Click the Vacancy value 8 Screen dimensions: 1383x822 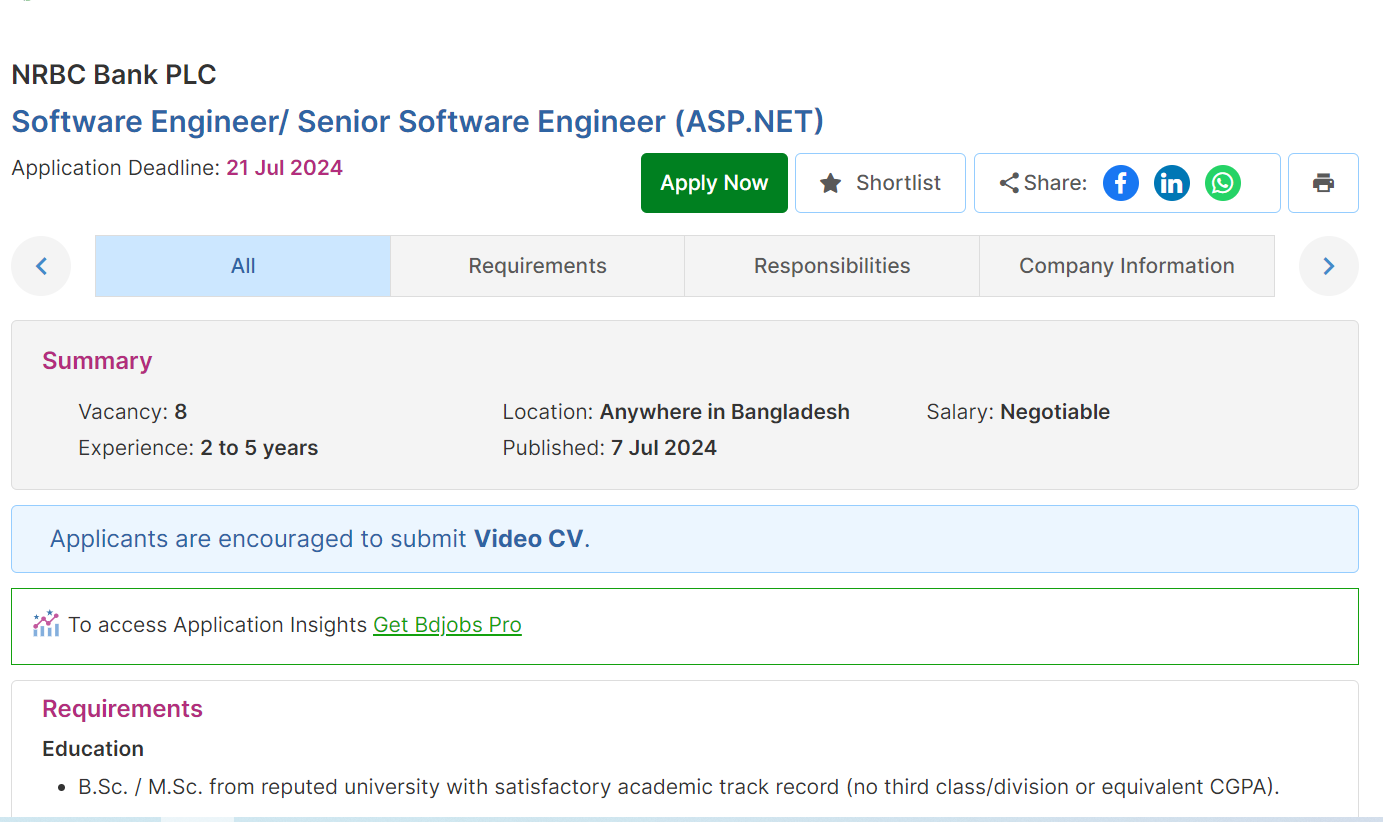pyautogui.click(x=181, y=412)
